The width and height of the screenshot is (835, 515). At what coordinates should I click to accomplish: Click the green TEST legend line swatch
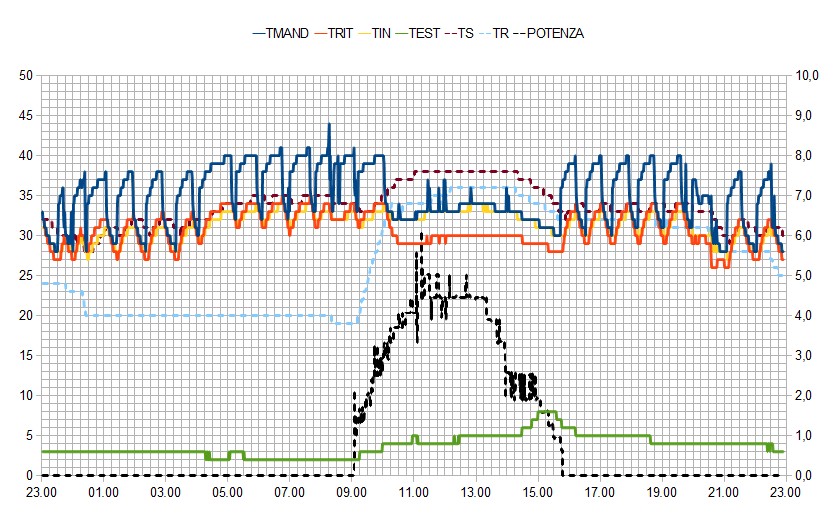point(403,33)
